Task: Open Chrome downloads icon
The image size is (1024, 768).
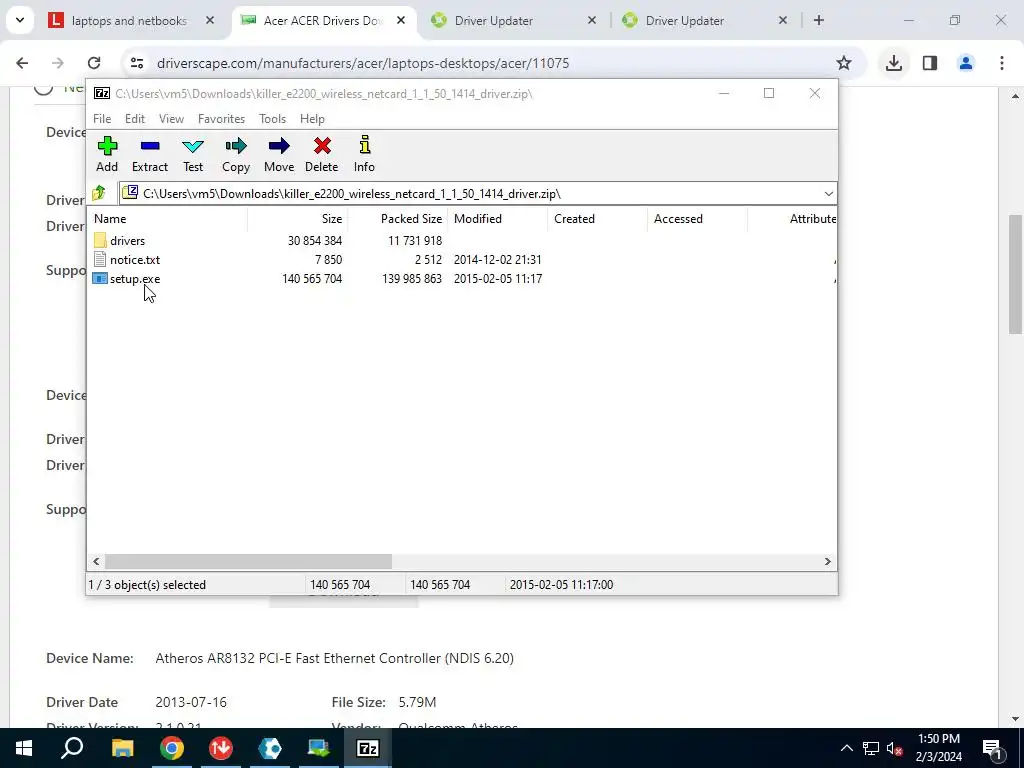Action: point(893,63)
